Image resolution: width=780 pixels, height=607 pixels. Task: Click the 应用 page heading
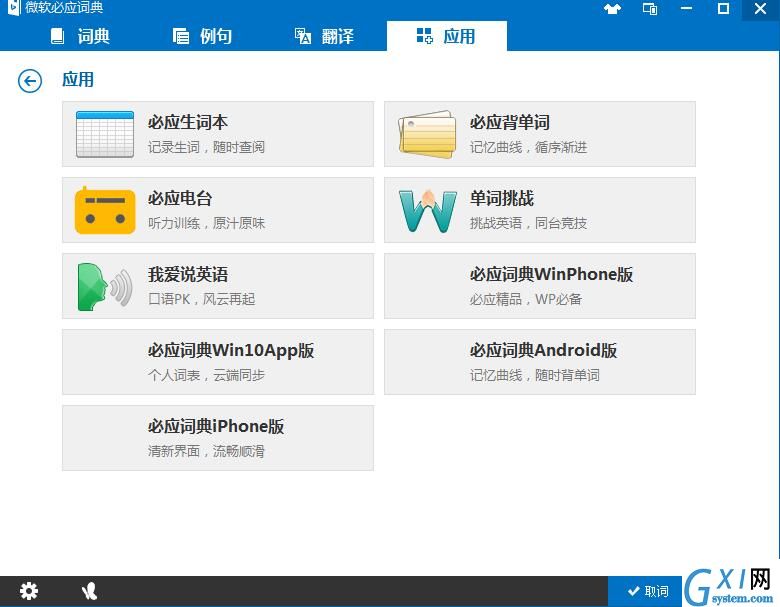[78, 80]
